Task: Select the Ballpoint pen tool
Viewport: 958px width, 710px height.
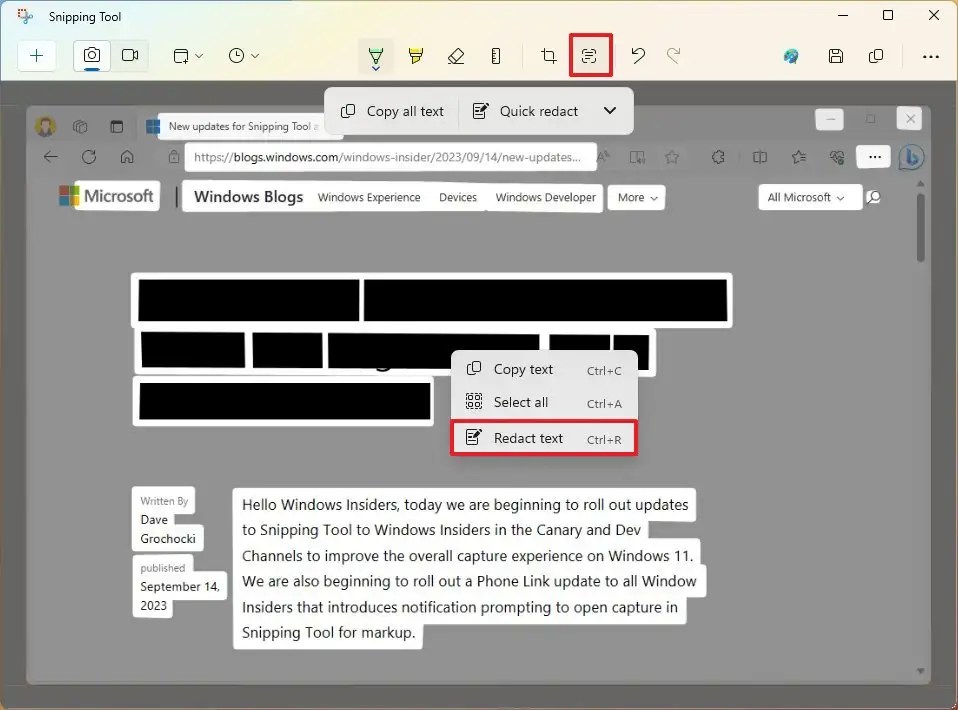Action: 376,56
